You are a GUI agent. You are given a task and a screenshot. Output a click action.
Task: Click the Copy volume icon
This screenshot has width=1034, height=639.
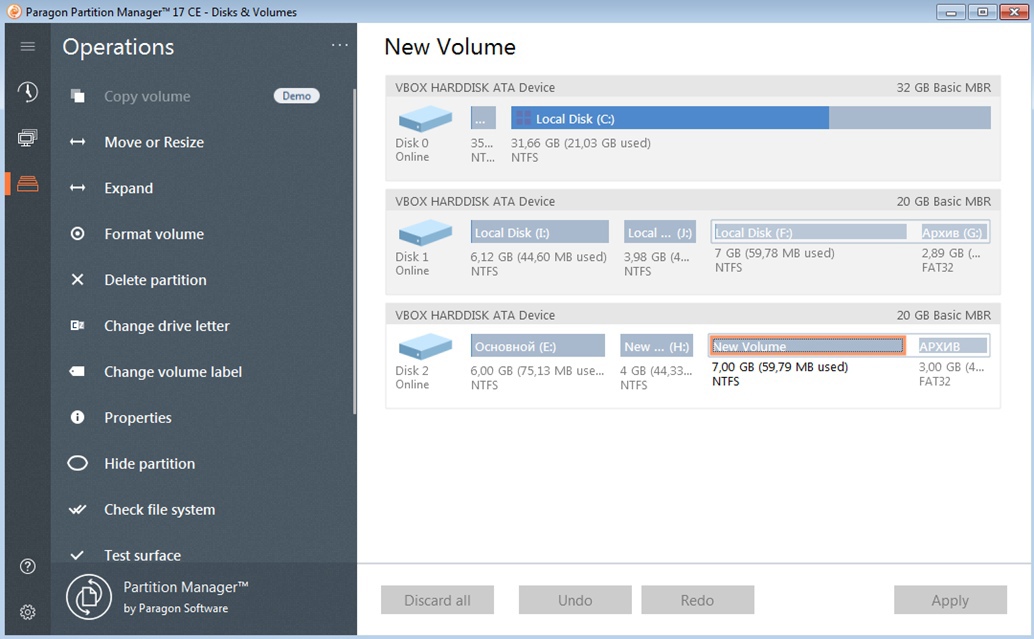point(78,96)
